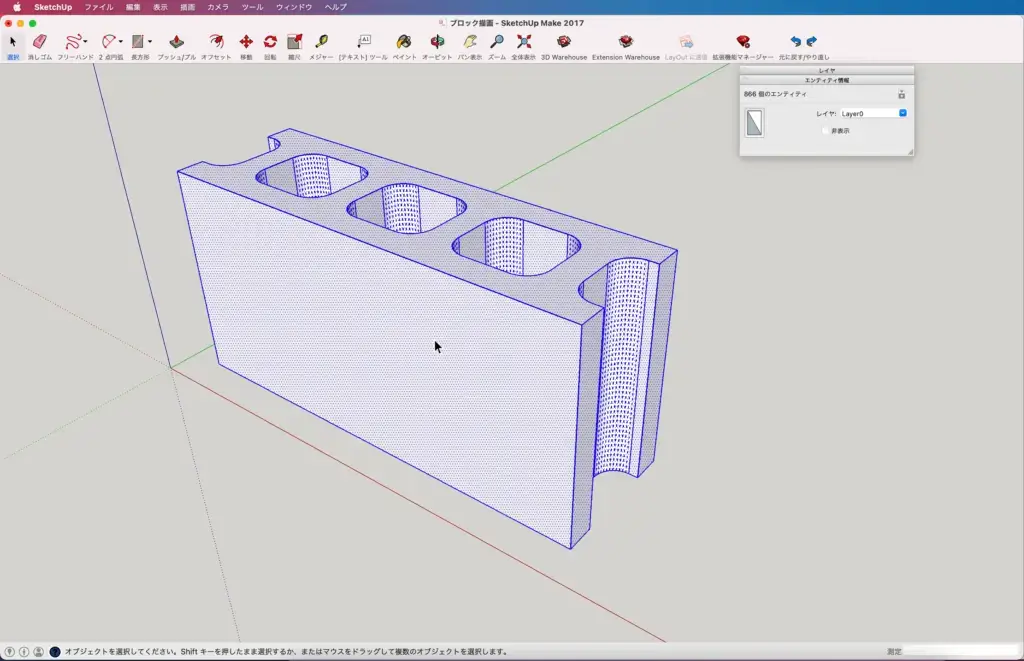Open the ファイル menu
Image resolution: width=1024 pixels, height=661 pixels.
pos(99,7)
